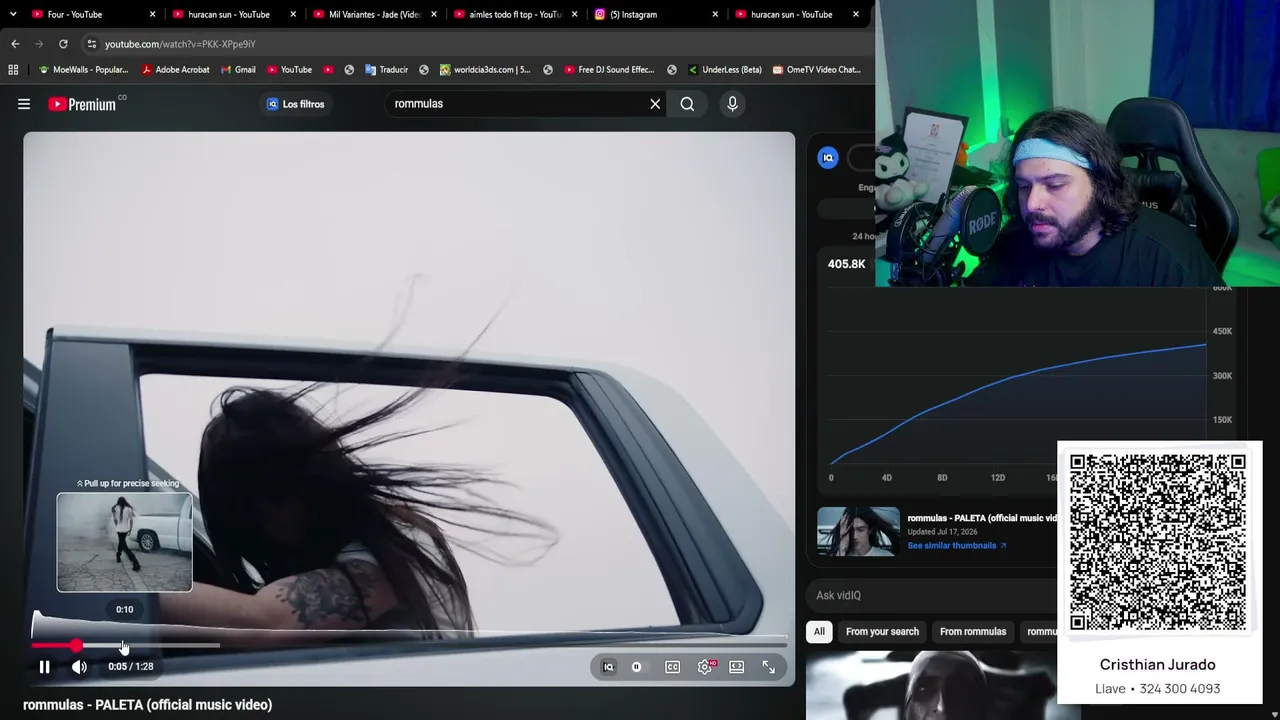The width and height of the screenshot is (1280, 720).
Task: Click the vidIQ logo in side panel
Action: (x=828, y=158)
